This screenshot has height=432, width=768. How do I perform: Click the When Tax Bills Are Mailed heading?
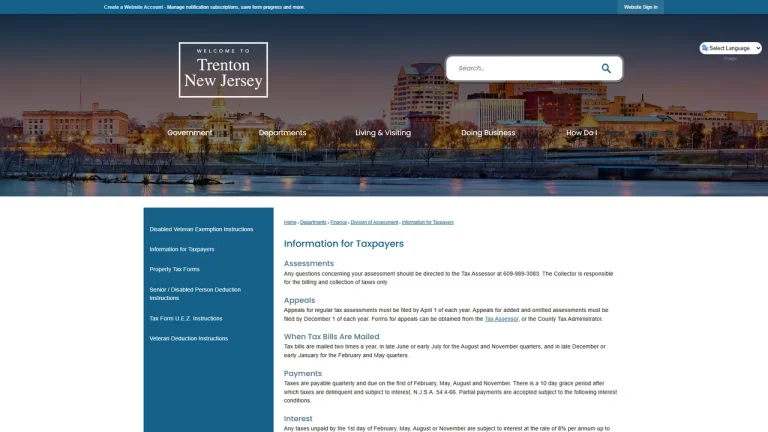[332, 337]
